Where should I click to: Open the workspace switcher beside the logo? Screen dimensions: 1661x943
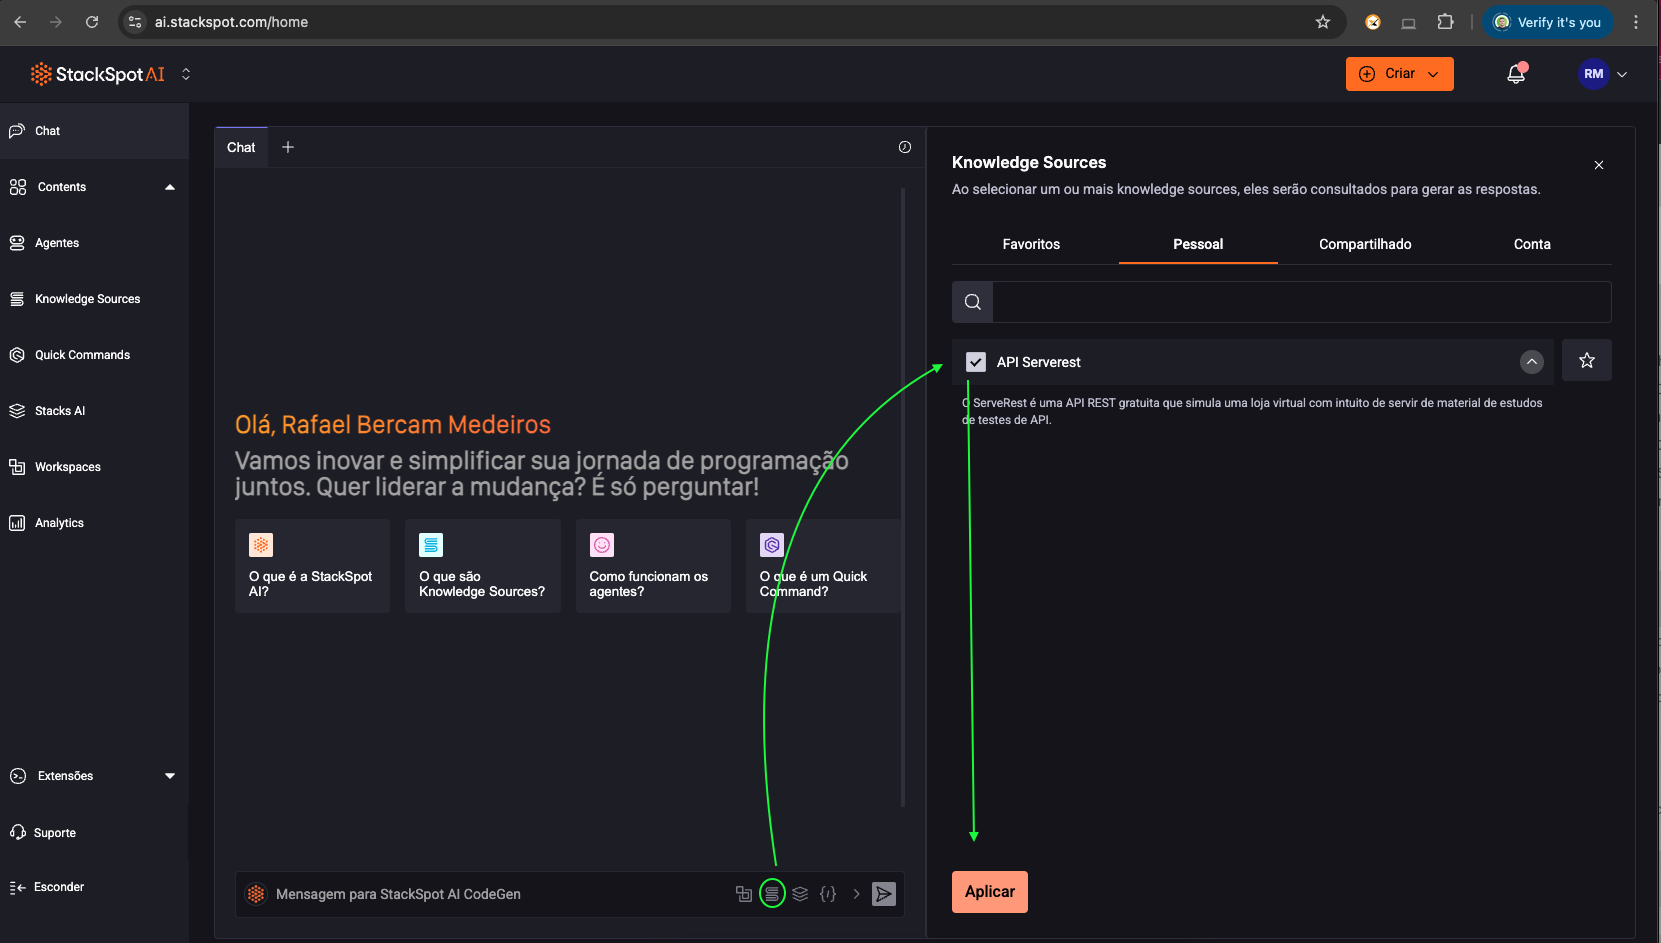click(x=186, y=74)
